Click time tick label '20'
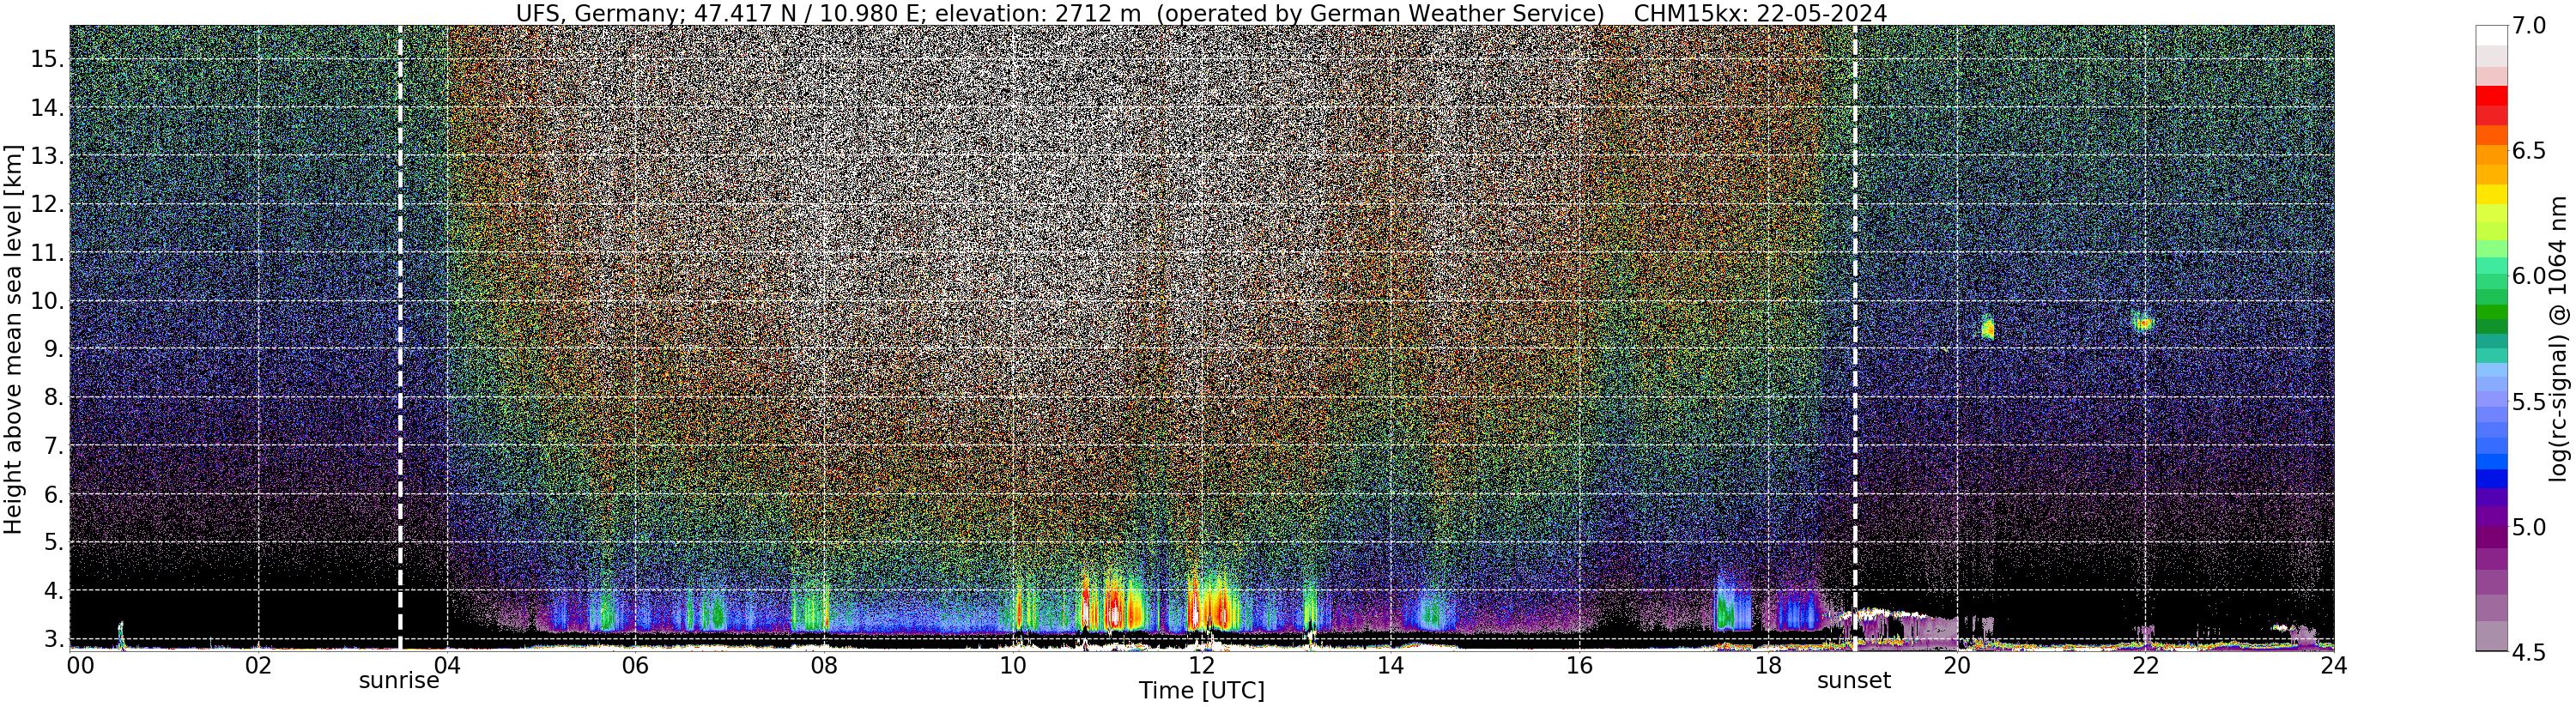 pos(1956,665)
